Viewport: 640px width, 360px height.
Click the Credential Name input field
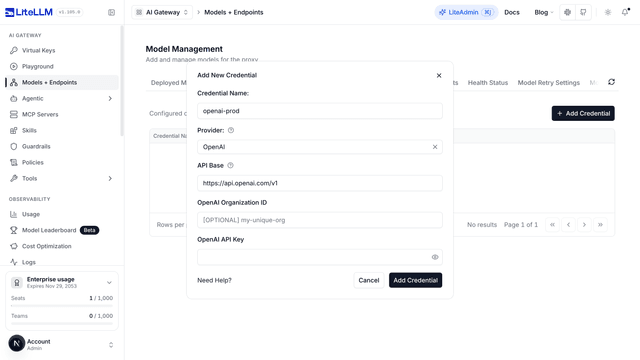(x=320, y=111)
